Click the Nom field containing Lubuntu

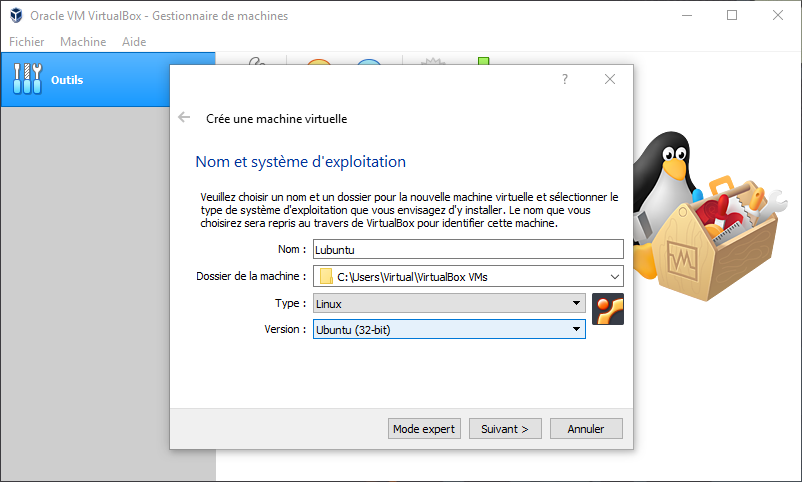coord(468,249)
